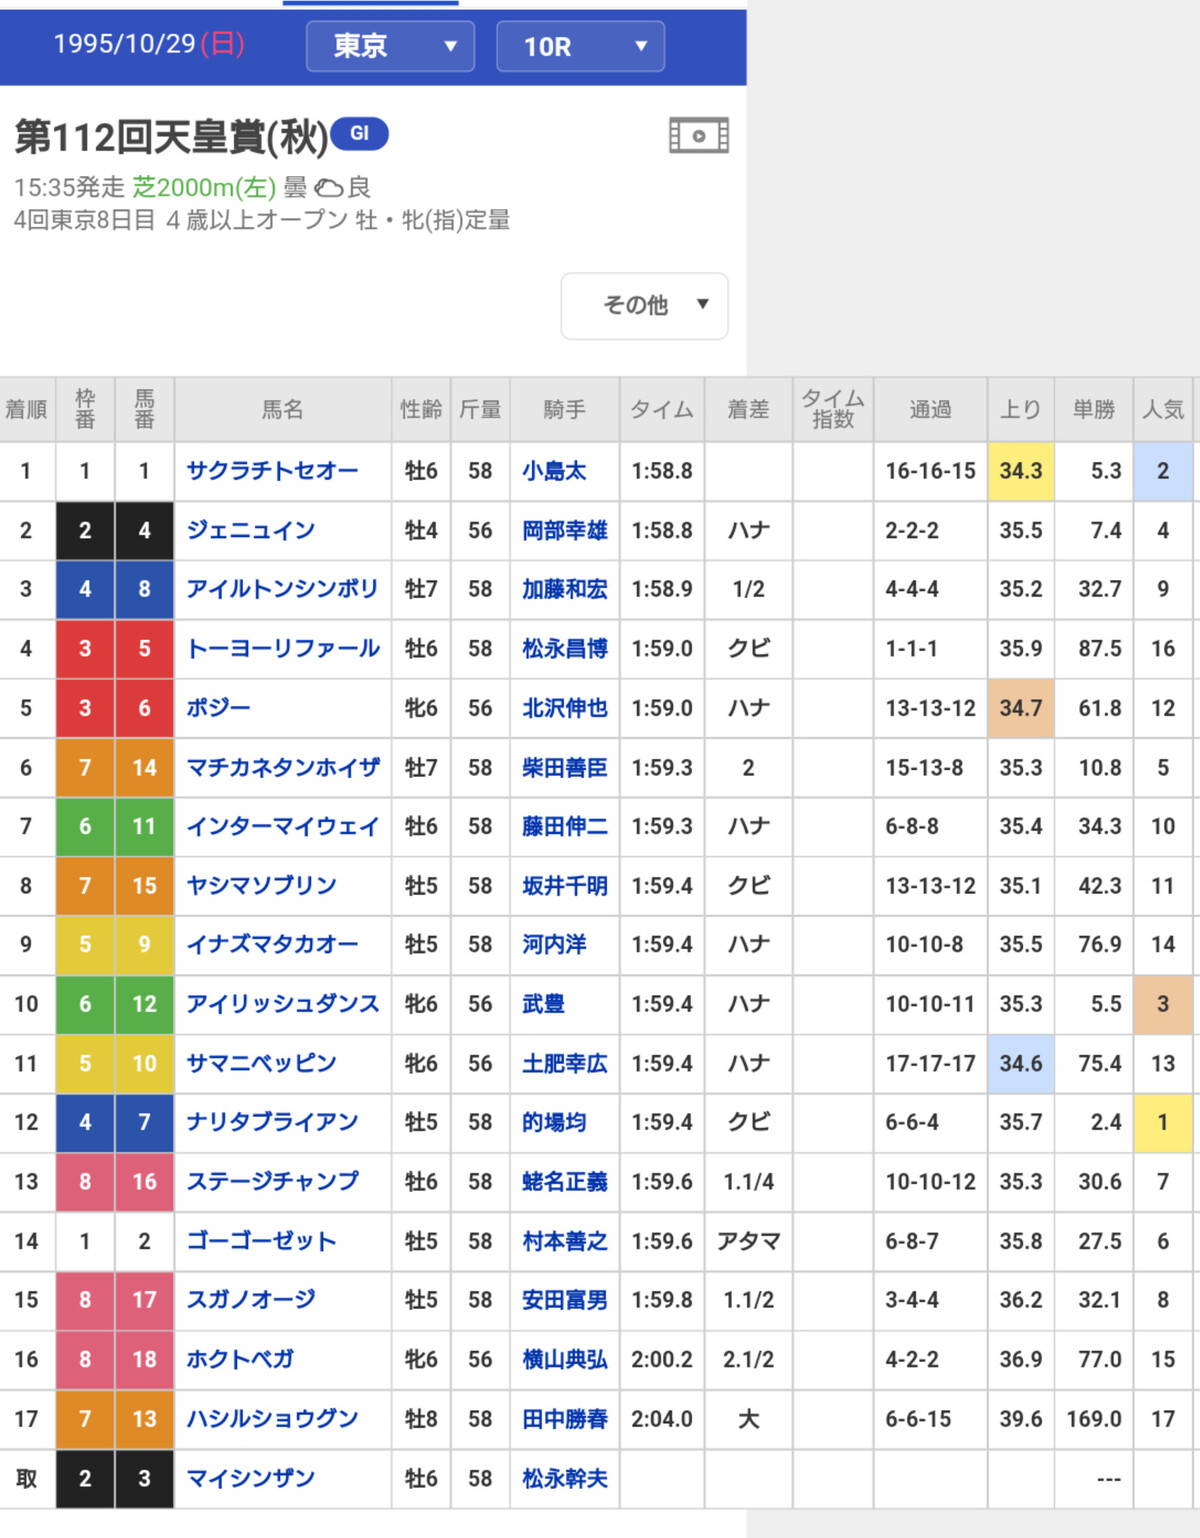1200x1538 pixels.
Task: Click the cloudy weather icon
Action: click(x=328, y=188)
